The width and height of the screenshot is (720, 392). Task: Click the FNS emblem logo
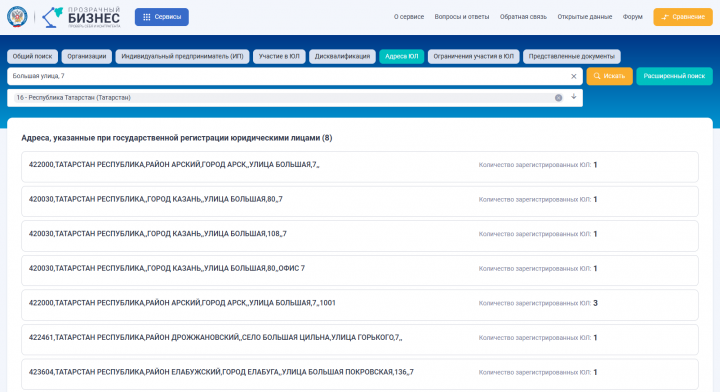click(17, 17)
